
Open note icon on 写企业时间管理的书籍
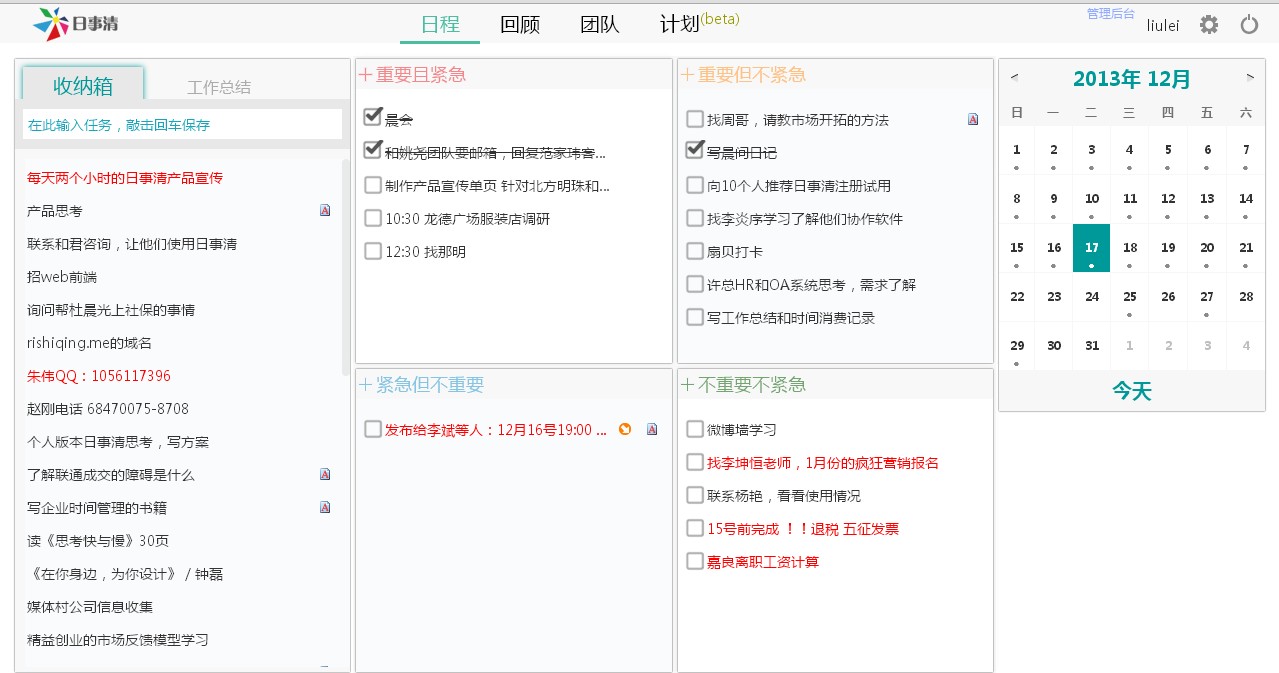(325, 507)
